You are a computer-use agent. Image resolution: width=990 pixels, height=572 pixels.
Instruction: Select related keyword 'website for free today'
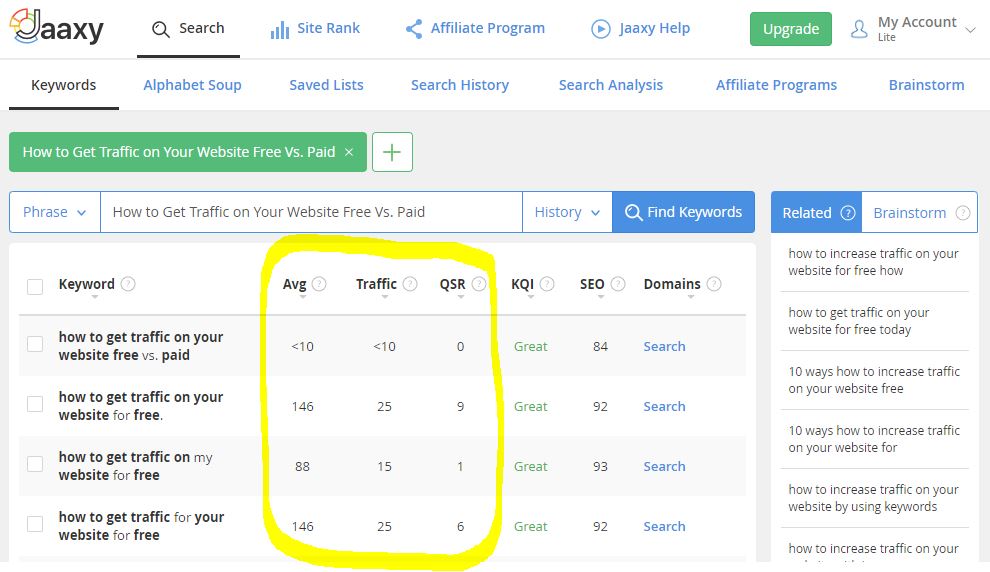(859, 321)
